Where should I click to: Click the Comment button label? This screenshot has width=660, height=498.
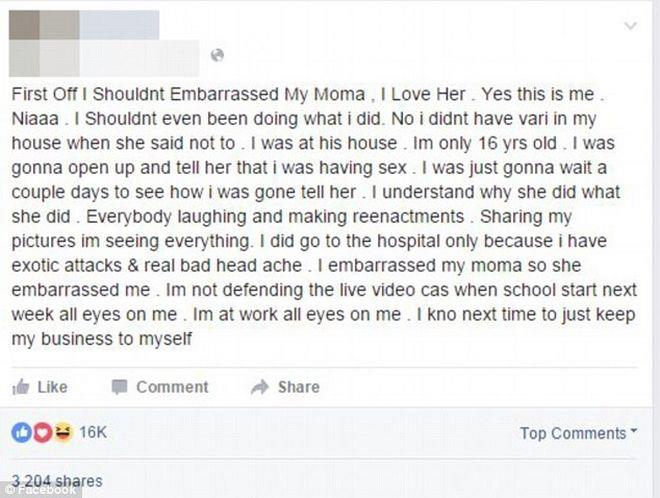click(x=172, y=387)
